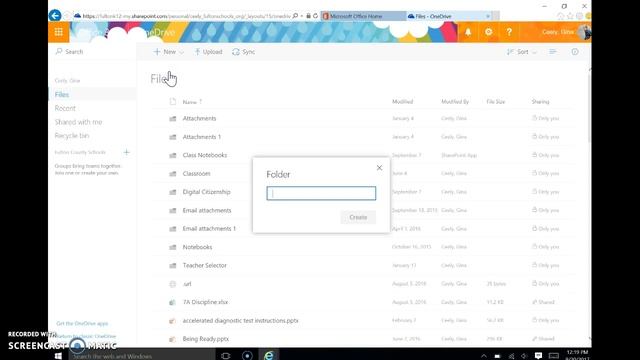640x360 pixels.
Task: Open notifications bell
Action: 468,32
